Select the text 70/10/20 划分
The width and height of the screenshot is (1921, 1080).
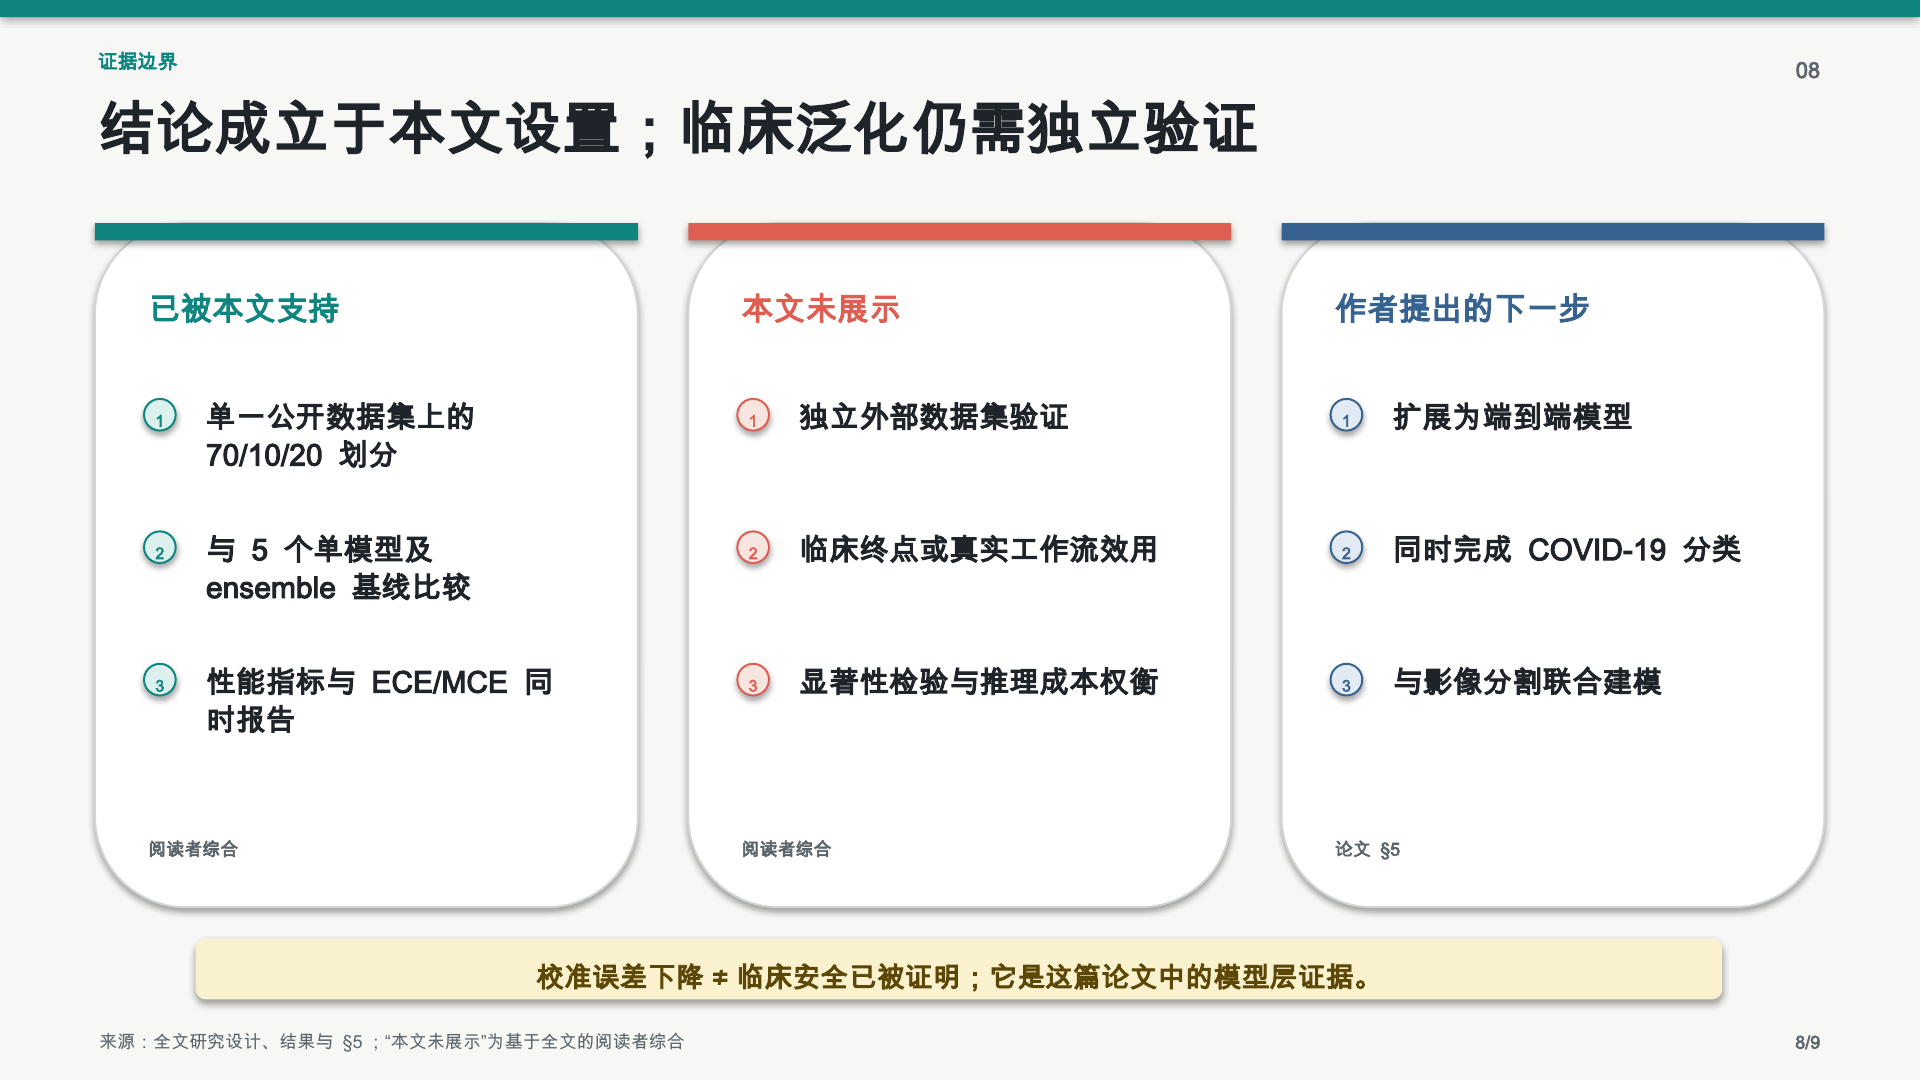tap(302, 455)
